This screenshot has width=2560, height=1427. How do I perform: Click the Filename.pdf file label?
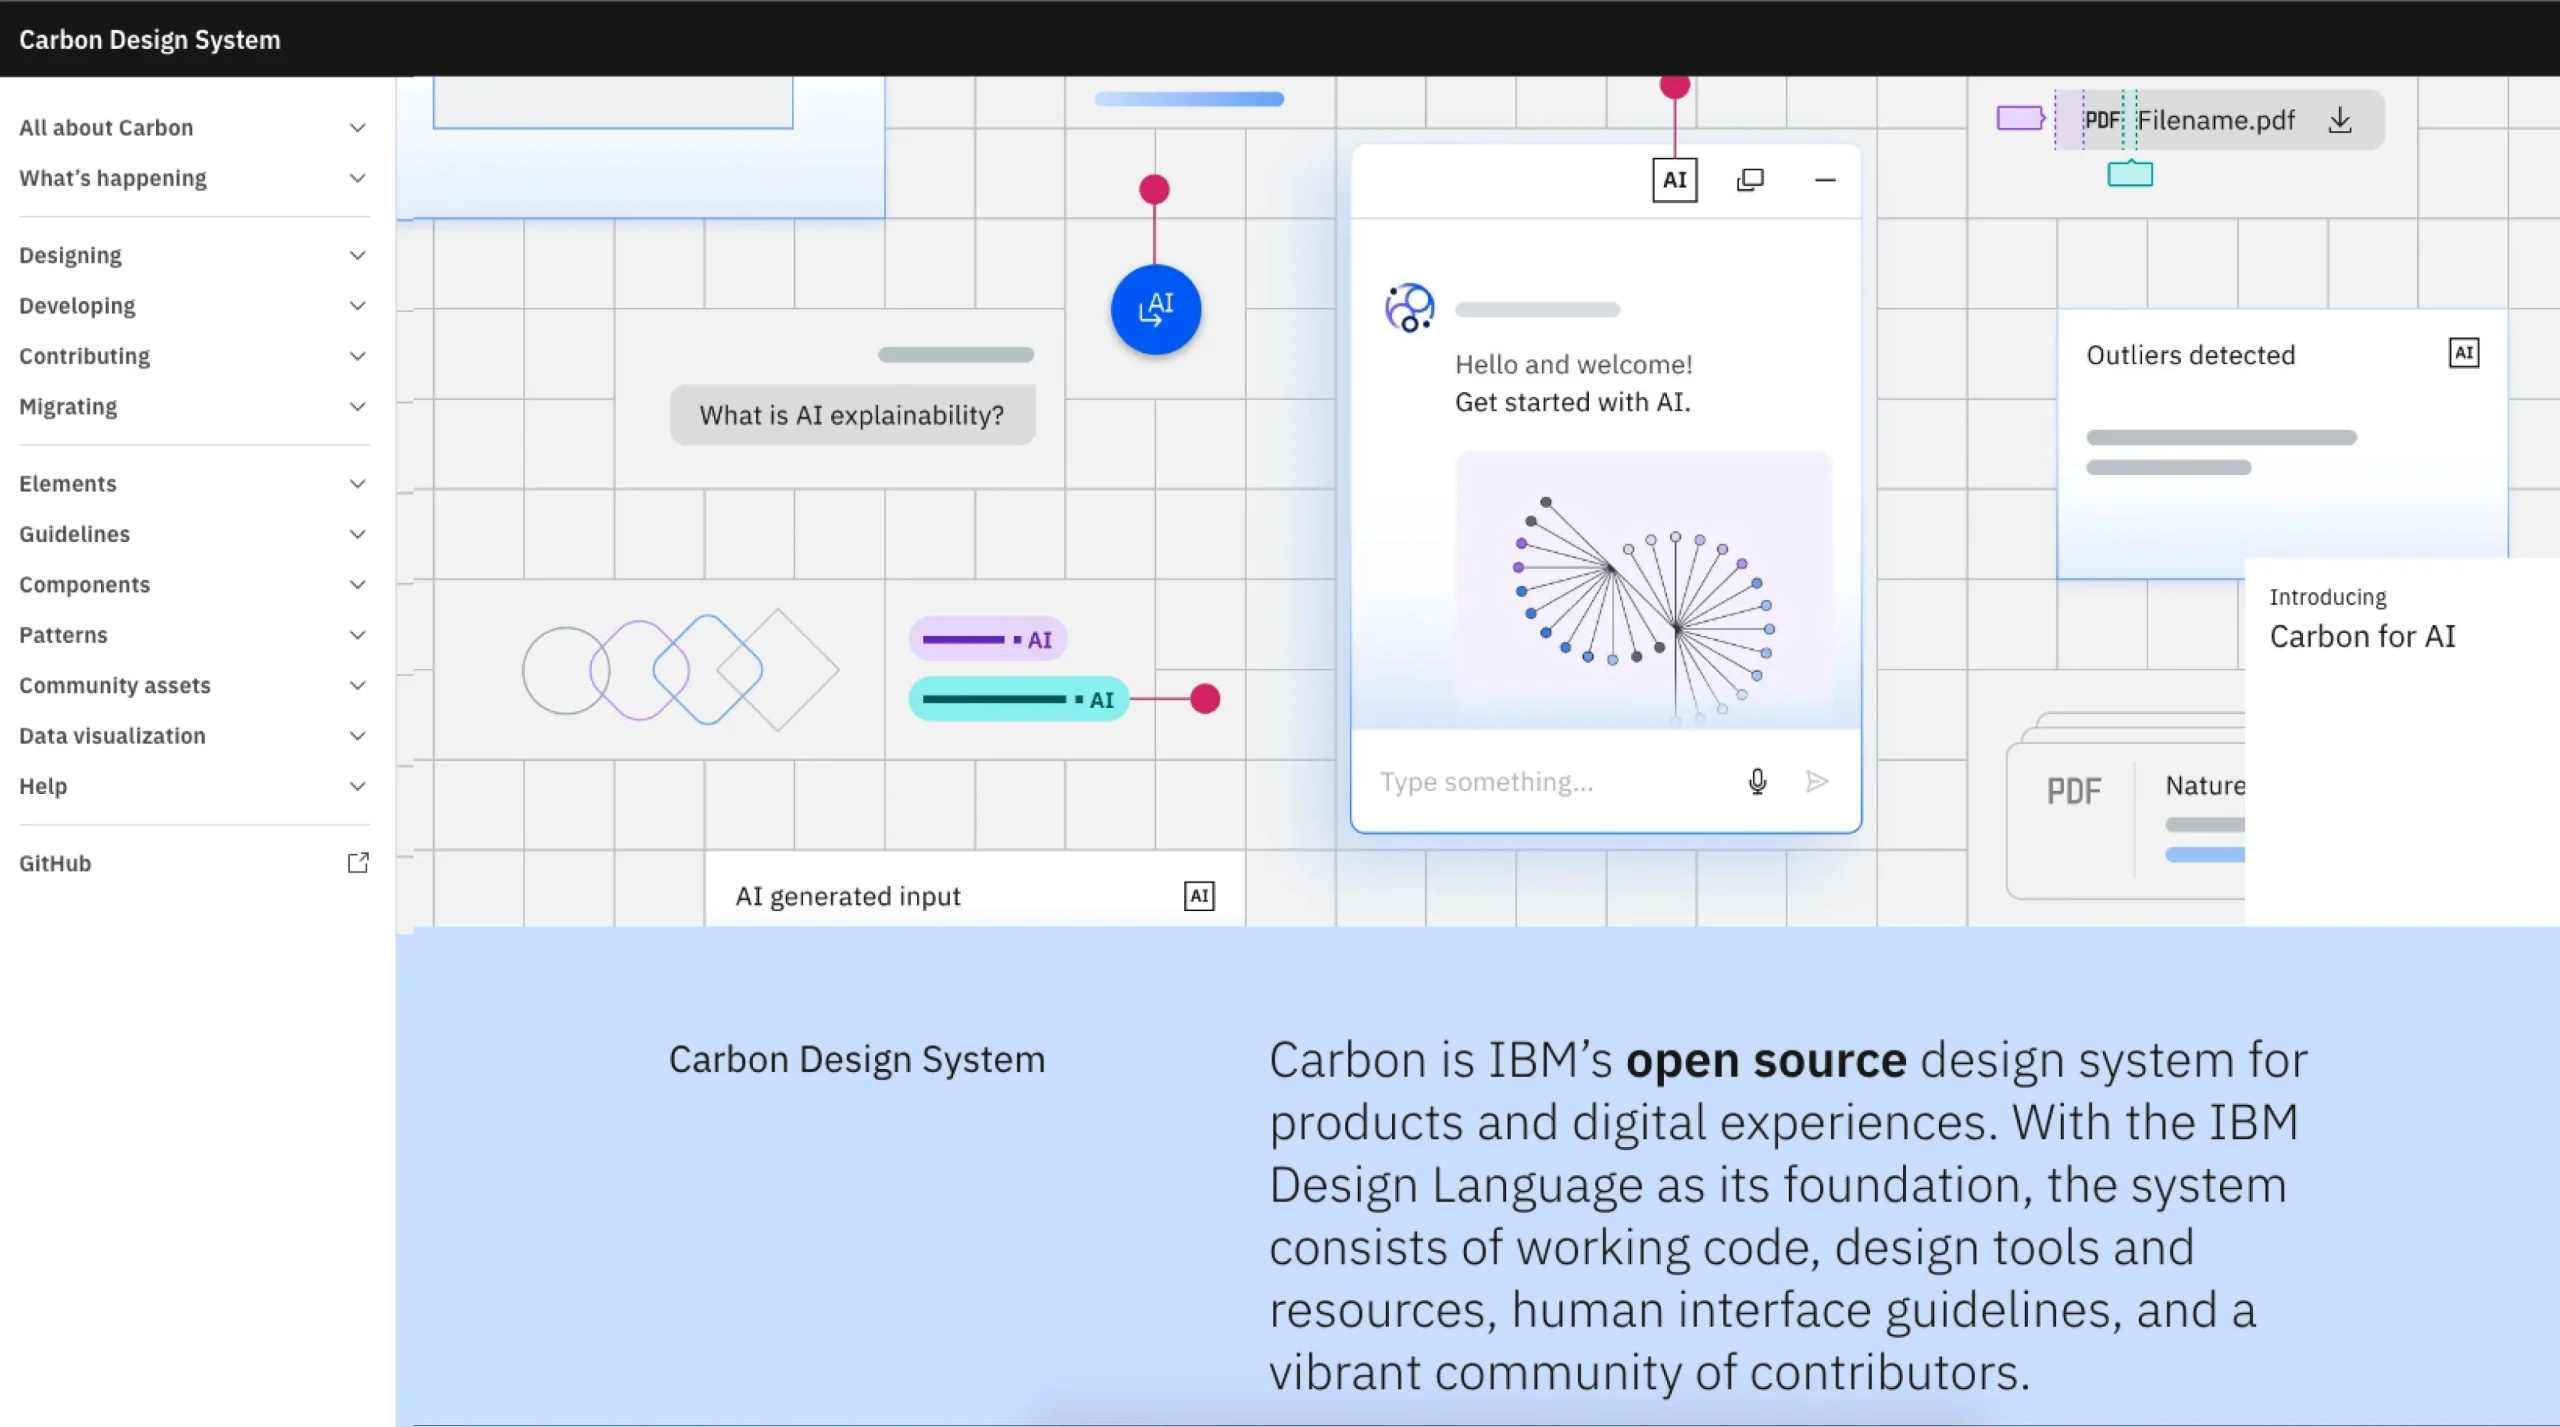pos(2216,120)
